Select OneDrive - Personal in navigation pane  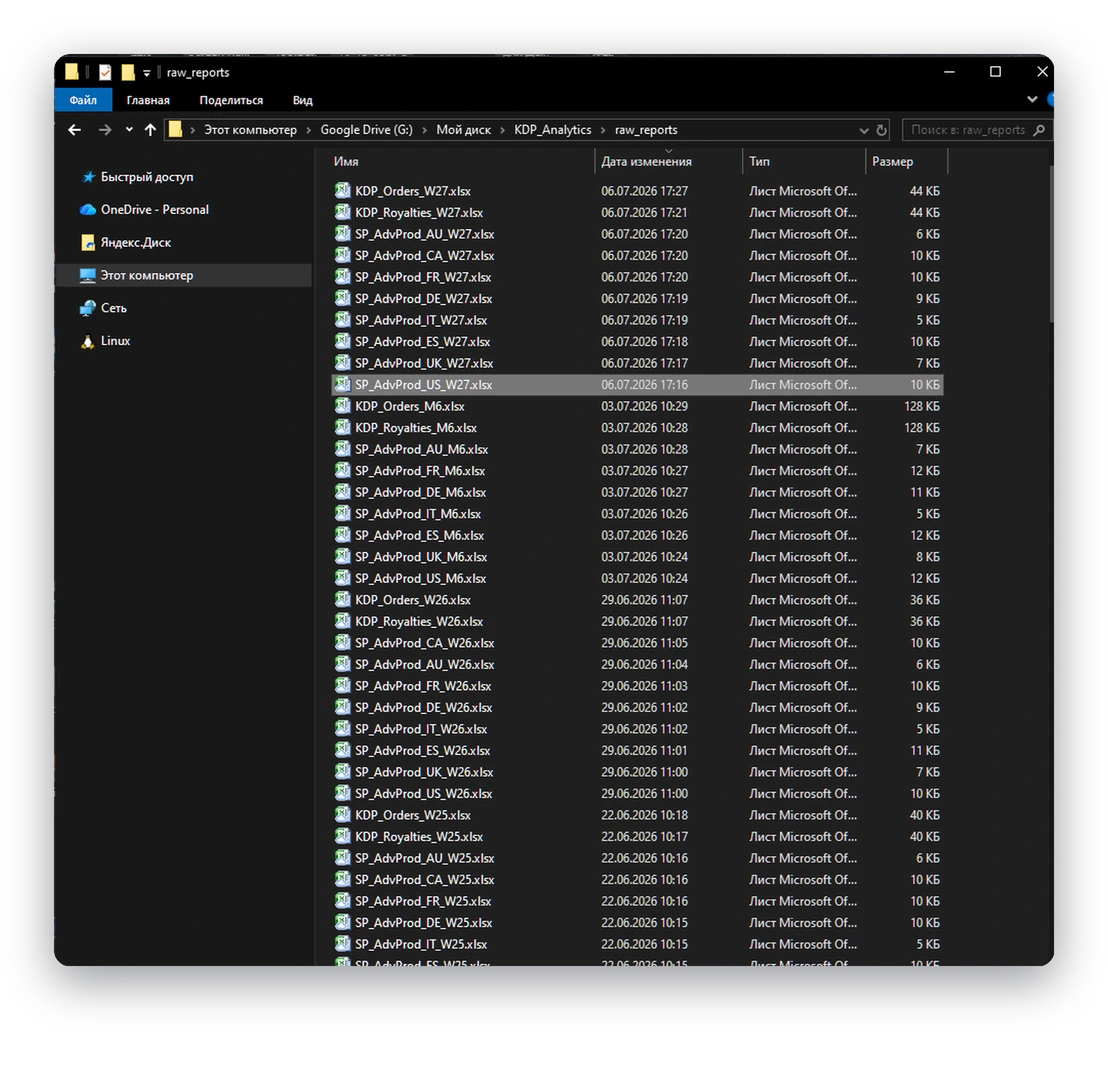coord(155,210)
